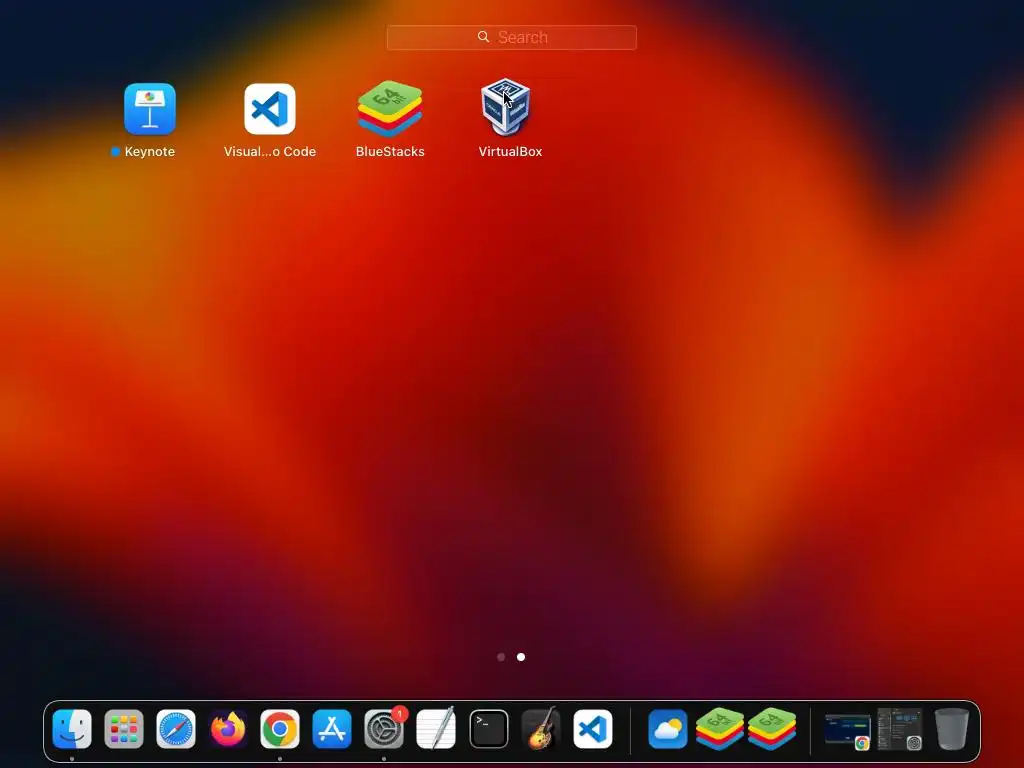The width and height of the screenshot is (1024, 768).
Task: Restore the minimized System Preferences window in Dock
Action: click(x=900, y=729)
